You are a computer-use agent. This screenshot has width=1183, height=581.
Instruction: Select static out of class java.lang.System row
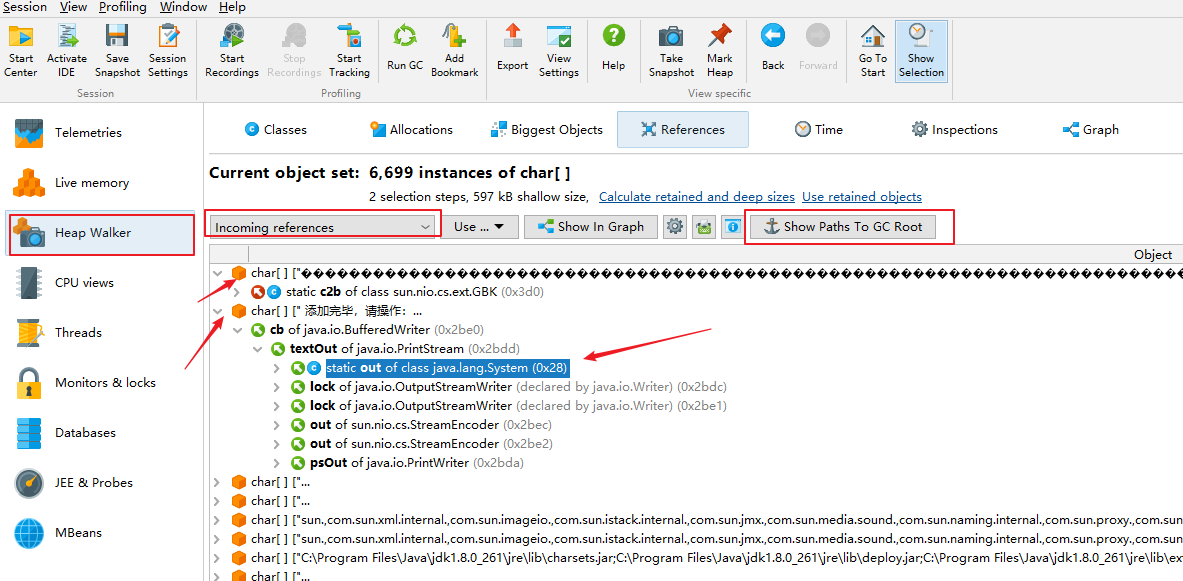pos(447,367)
